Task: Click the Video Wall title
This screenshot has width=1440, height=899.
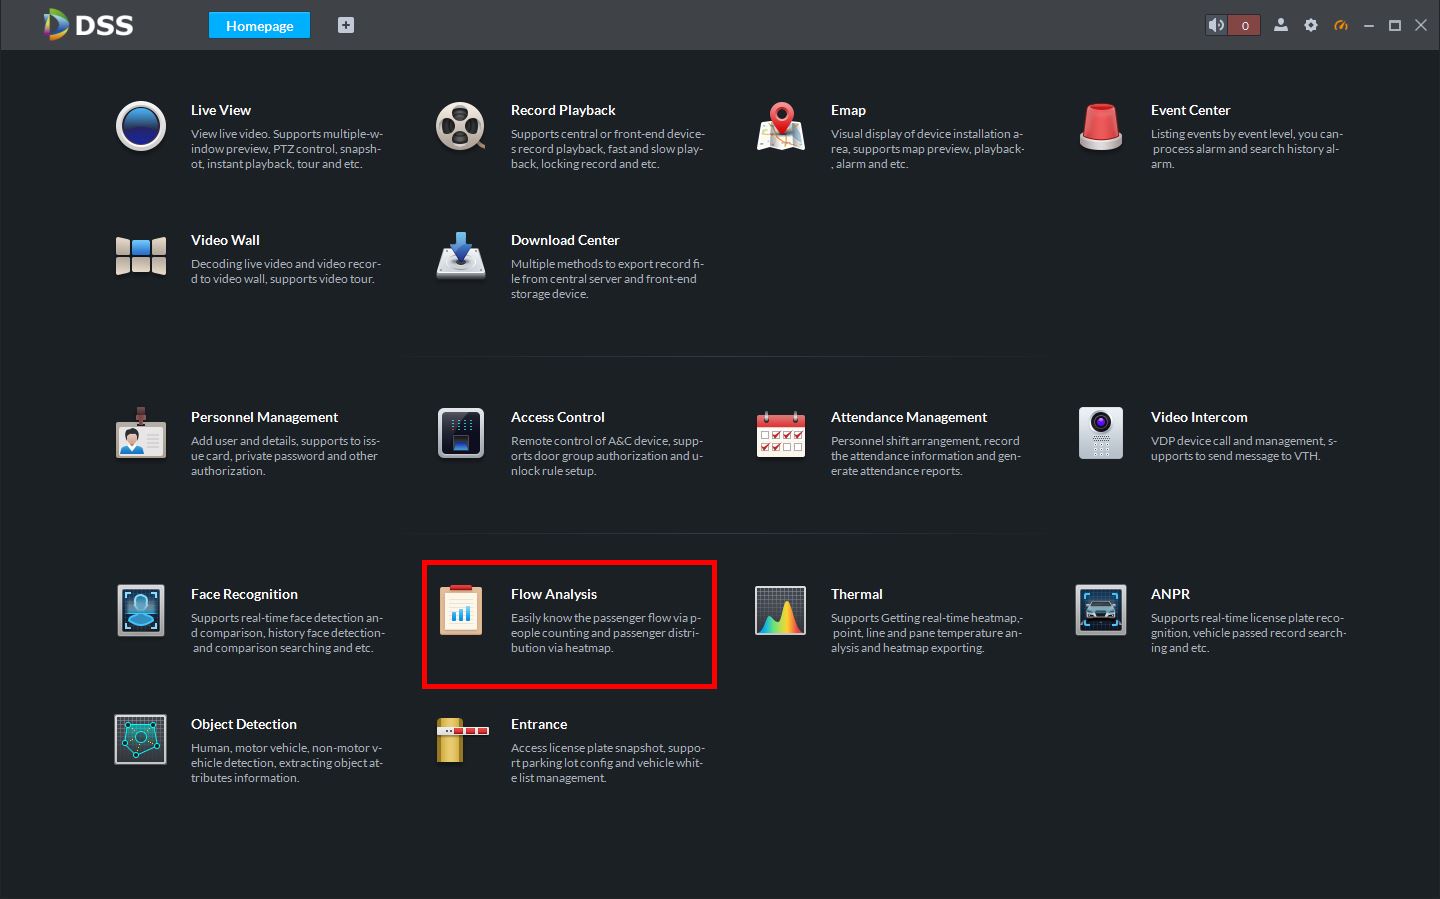Action: pos(225,240)
